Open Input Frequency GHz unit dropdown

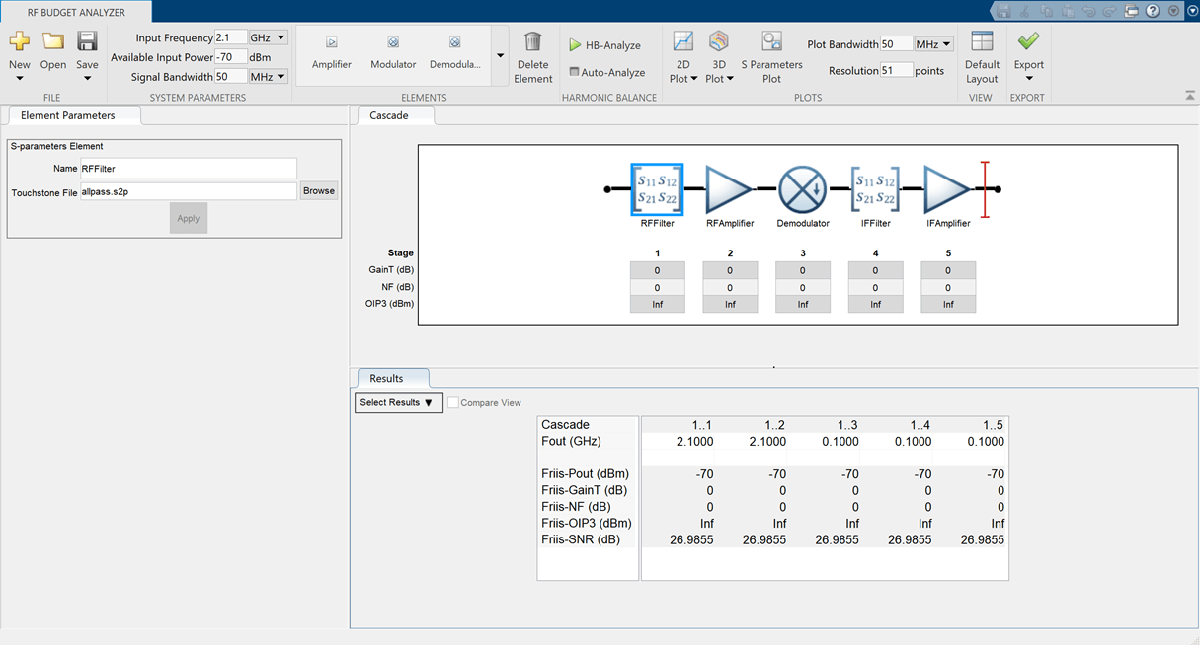[268, 38]
